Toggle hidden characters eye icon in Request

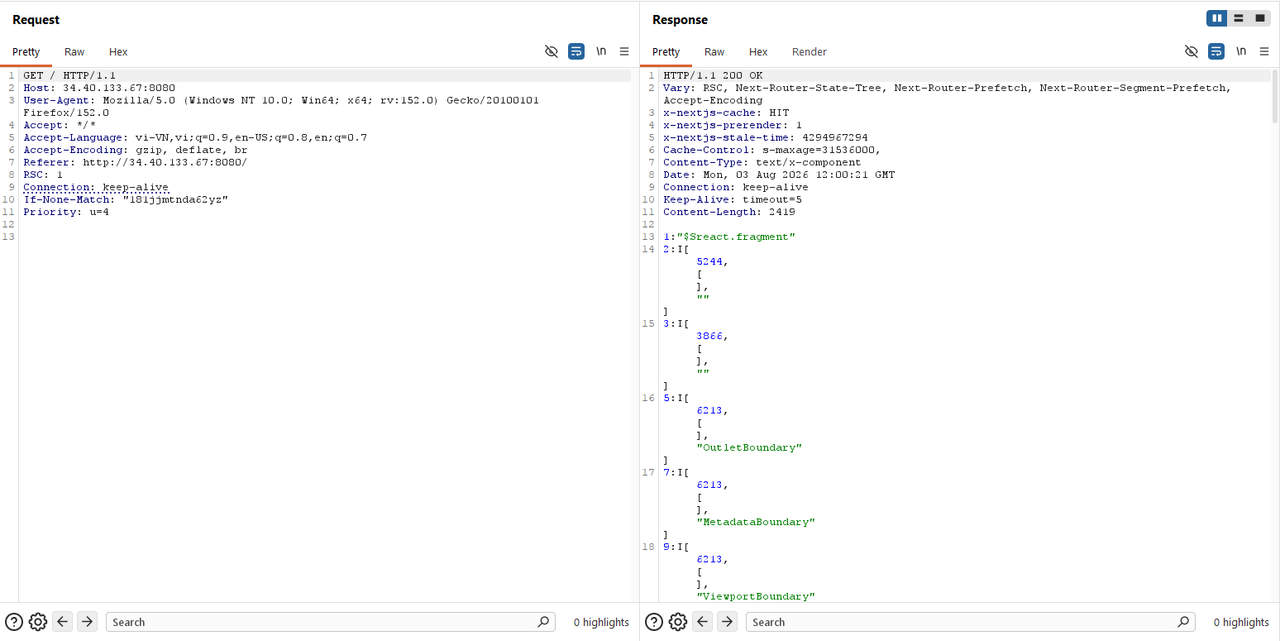(x=551, y=51)
